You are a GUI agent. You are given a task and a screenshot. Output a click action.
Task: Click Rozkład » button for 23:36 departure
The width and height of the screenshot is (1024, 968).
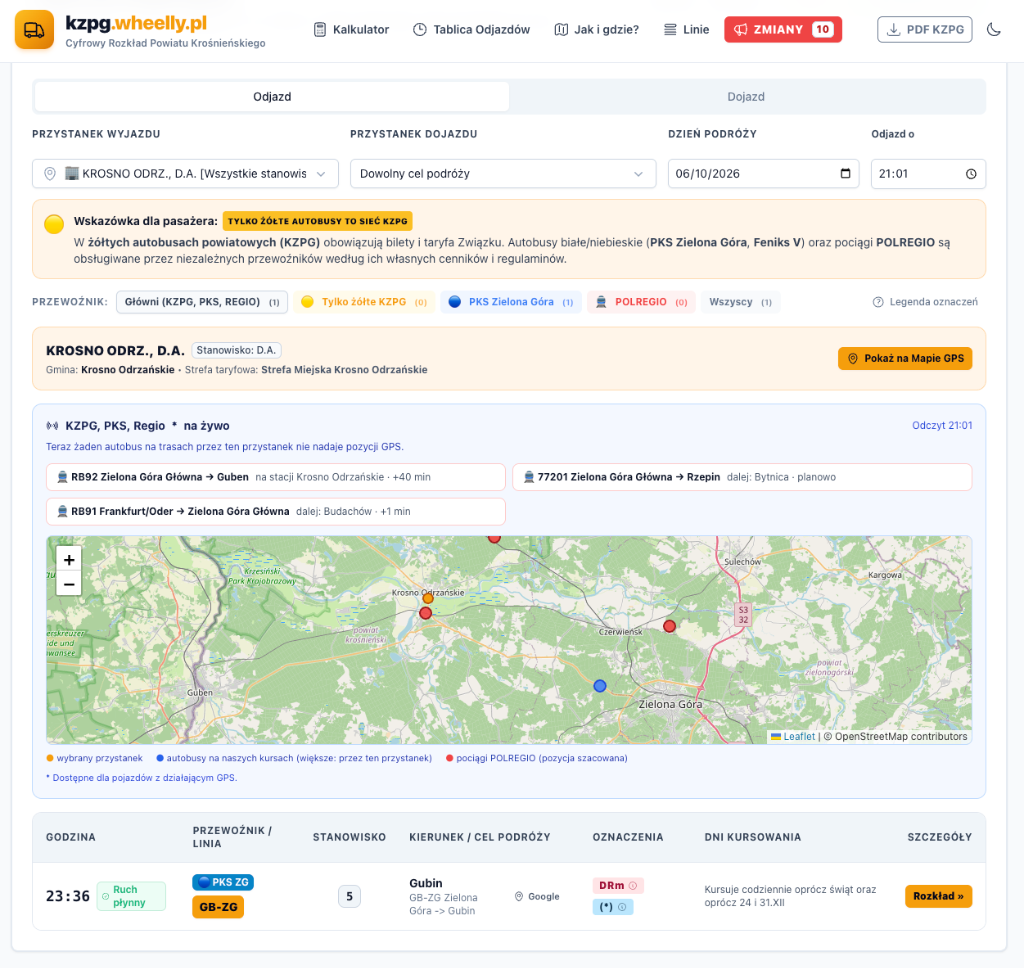coord(938,896)
